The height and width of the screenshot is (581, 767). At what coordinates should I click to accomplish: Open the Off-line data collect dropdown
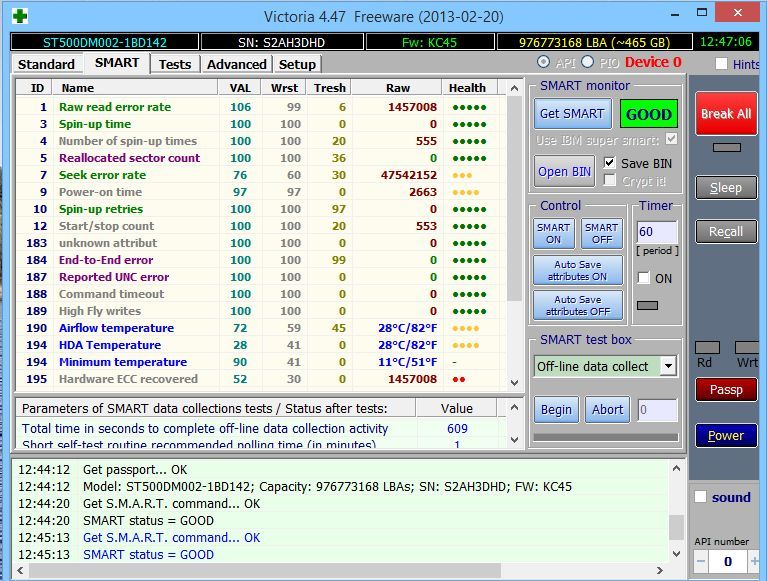(x=668, y=366)
